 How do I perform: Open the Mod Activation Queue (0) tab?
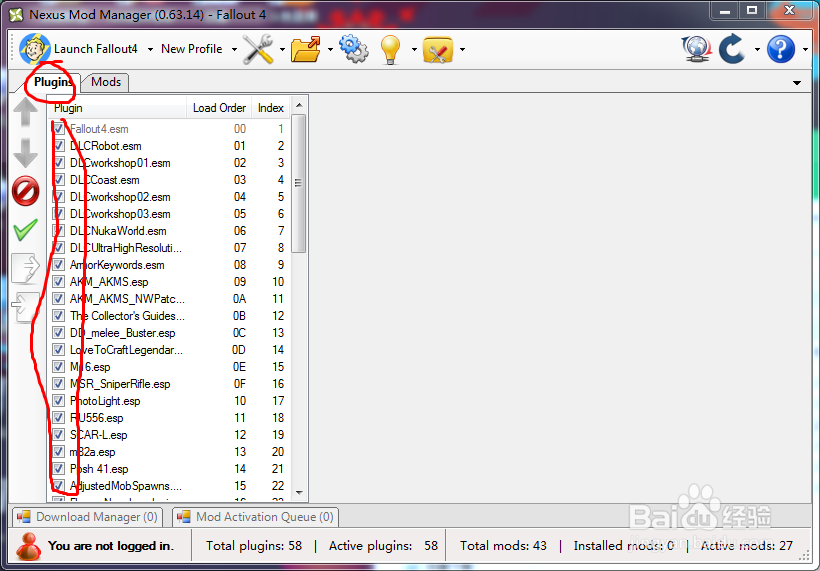256,517
